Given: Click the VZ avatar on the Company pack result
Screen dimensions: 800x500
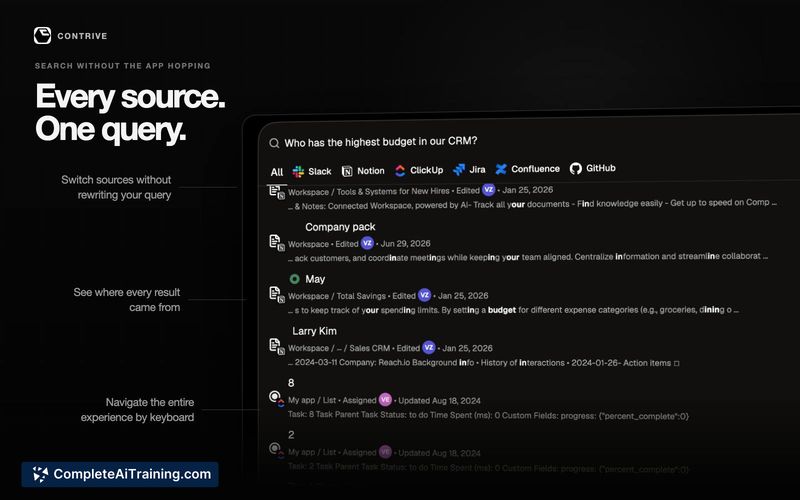Looking at the screenshot, I should pyautogui.click(x=367, y=243).
